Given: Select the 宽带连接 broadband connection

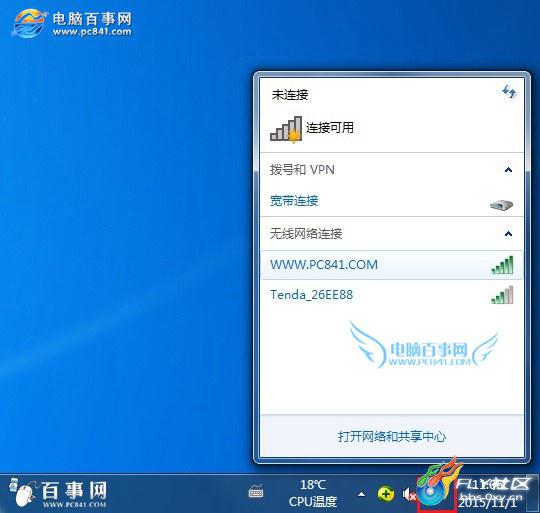Looking at the screenshot, I should pos(294,201).
